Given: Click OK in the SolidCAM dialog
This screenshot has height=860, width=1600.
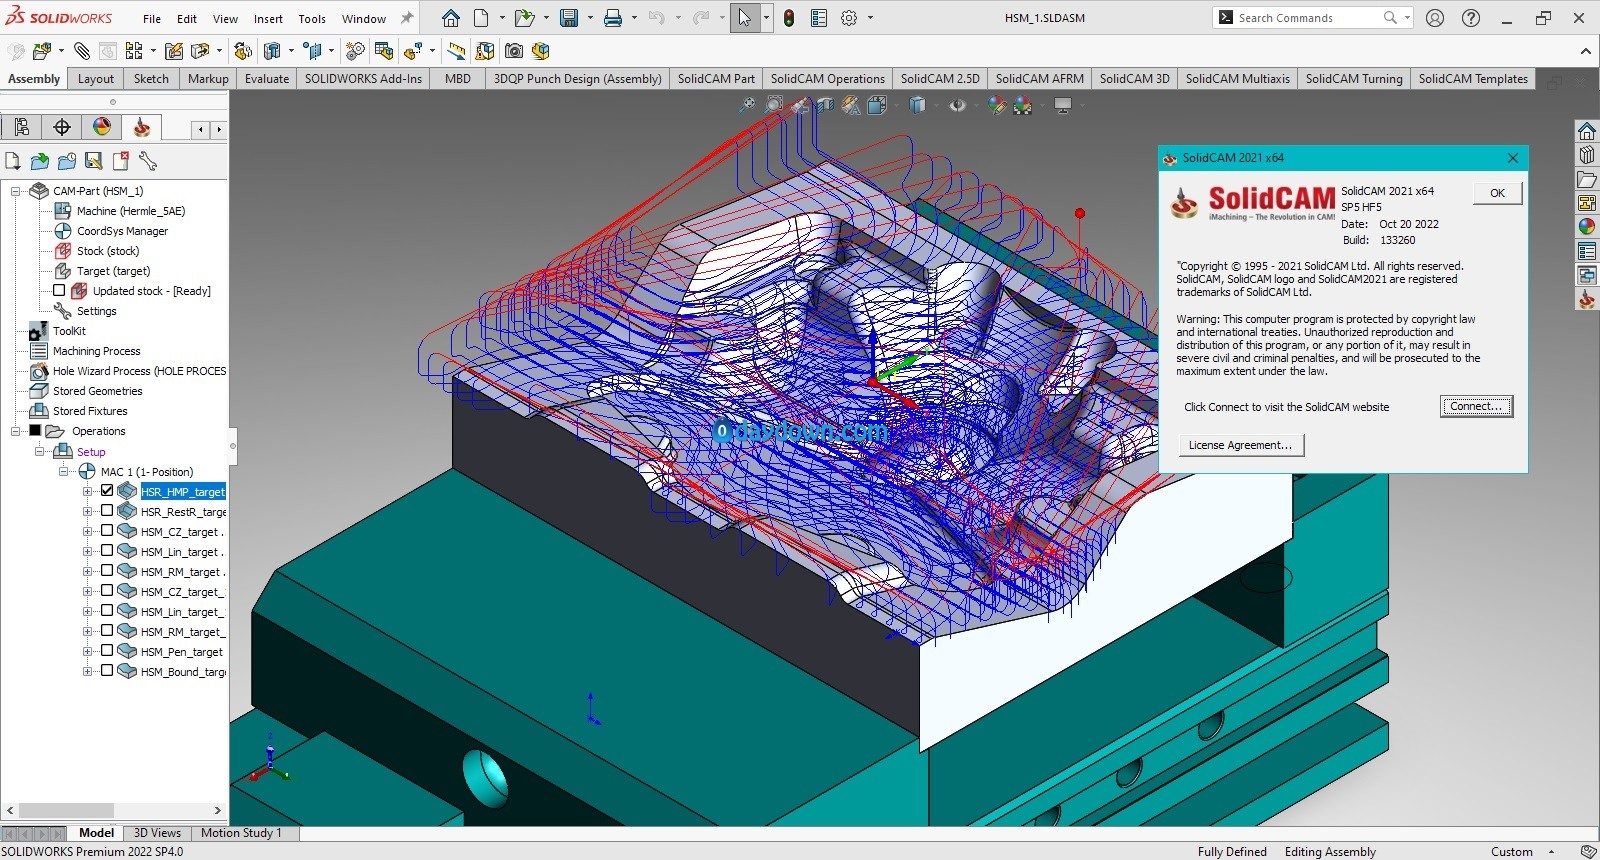Looking at the screenshot, I should click(x=1497, y=193).
